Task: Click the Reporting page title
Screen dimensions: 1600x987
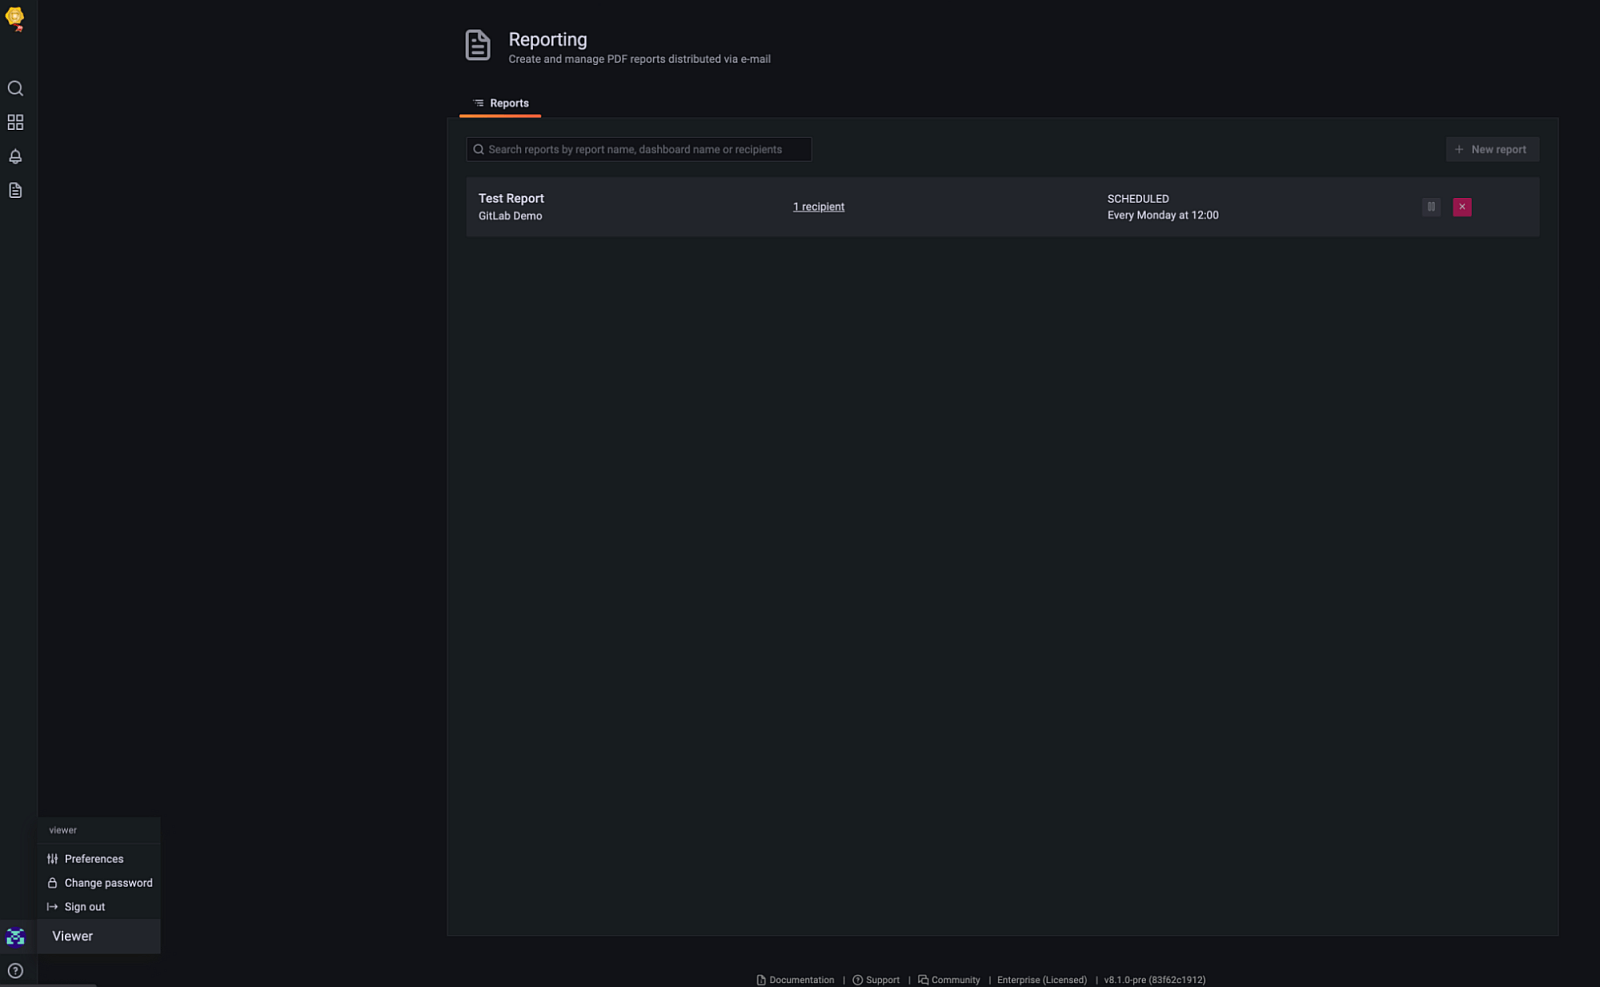Action: pos(548,40)
